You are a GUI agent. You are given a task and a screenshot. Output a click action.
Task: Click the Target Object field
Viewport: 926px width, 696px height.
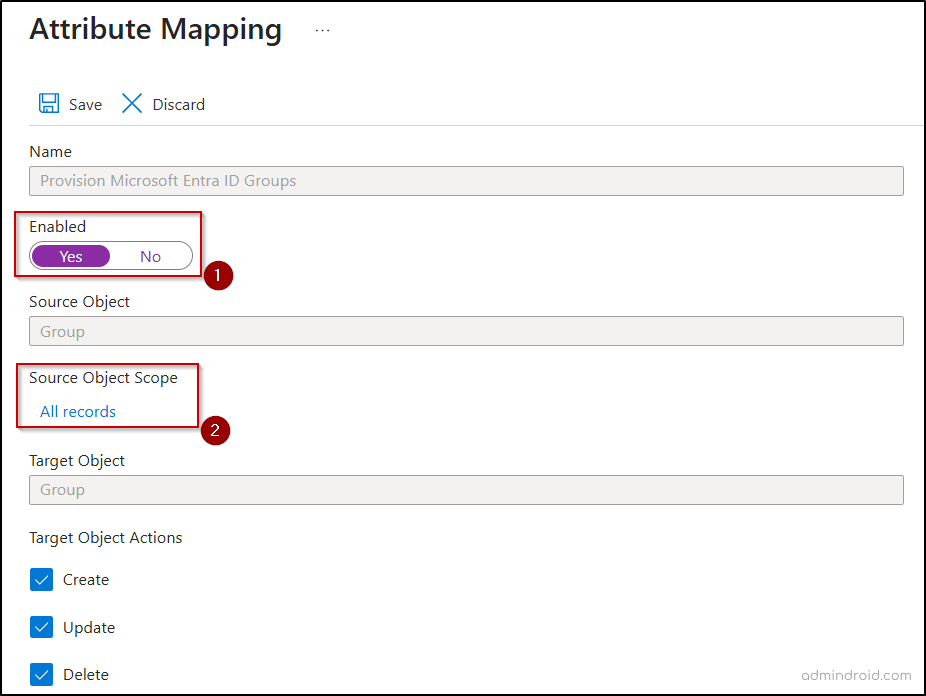coord(466,490)
